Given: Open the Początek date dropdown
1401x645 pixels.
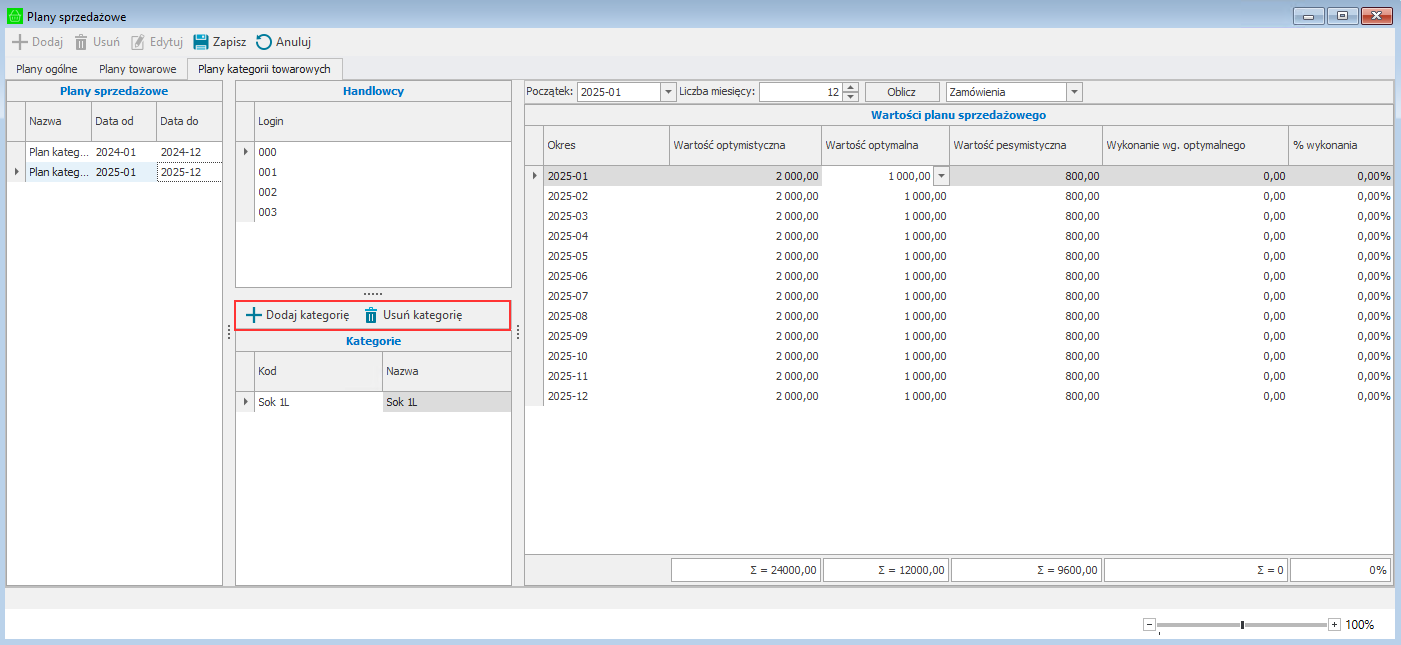Looking at the screenshot, I should coord(668,92).
